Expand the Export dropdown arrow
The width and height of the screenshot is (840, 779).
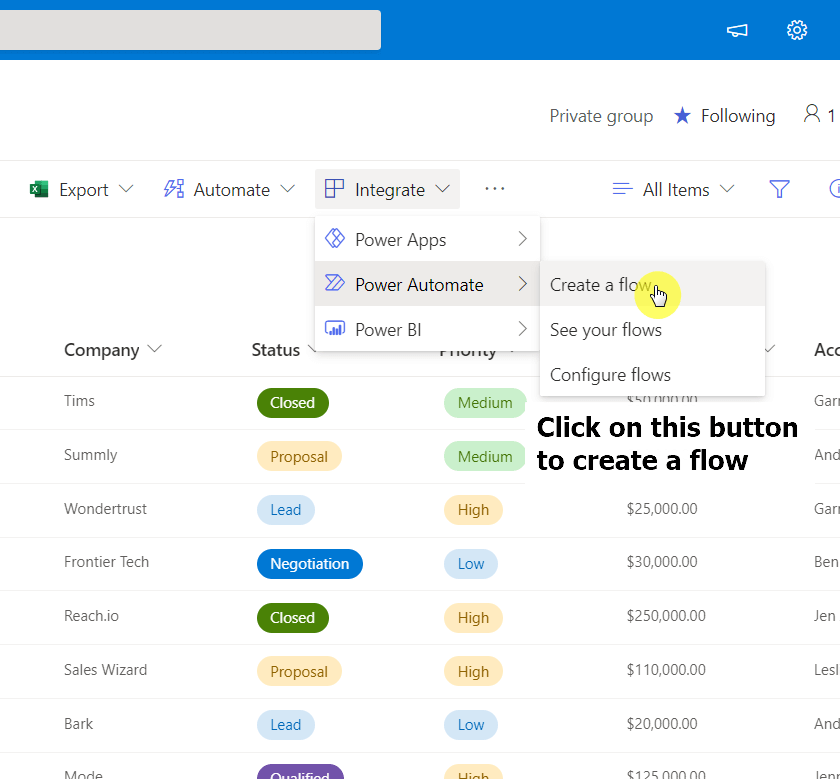pos(126,189)
